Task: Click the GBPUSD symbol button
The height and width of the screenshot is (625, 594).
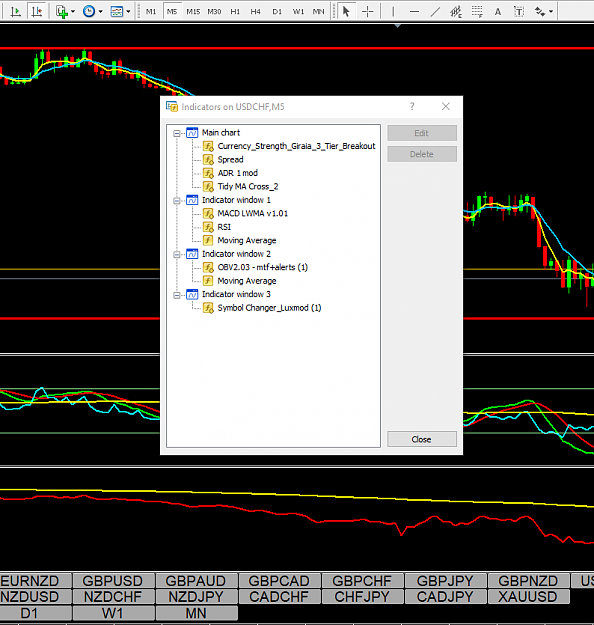Action: click(x=113, y=581)
